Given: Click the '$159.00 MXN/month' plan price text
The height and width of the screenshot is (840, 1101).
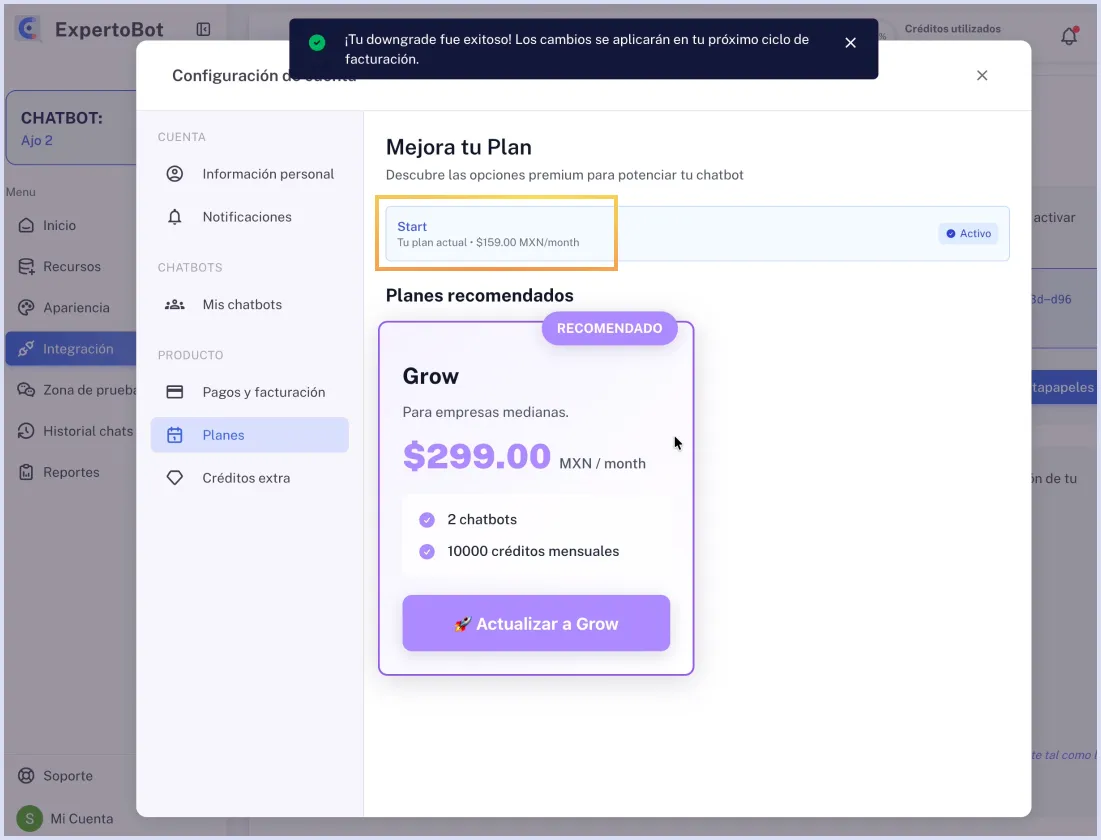Looking at the screenshot, I should [527, 242].
